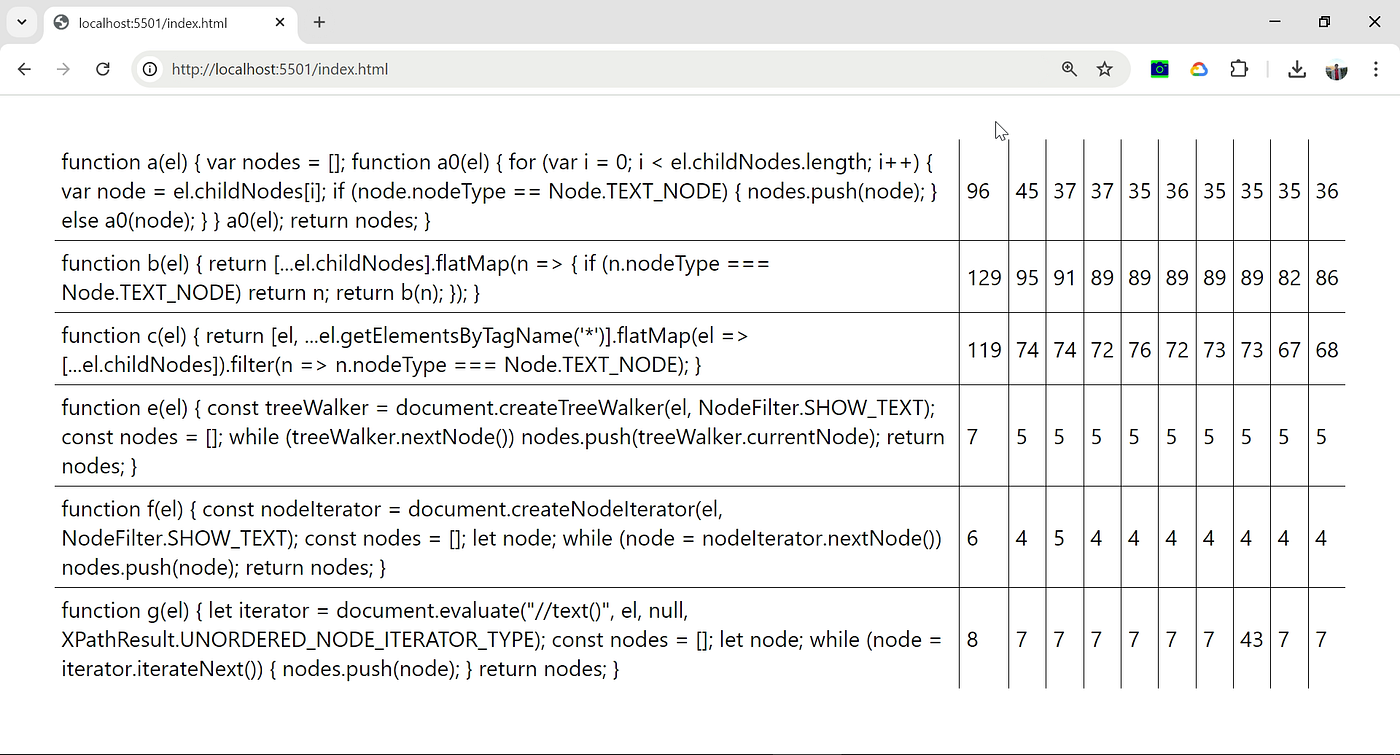Open the Downloads arrow icon
This screenshot has height=755, width=1400.
(1297, 69)
